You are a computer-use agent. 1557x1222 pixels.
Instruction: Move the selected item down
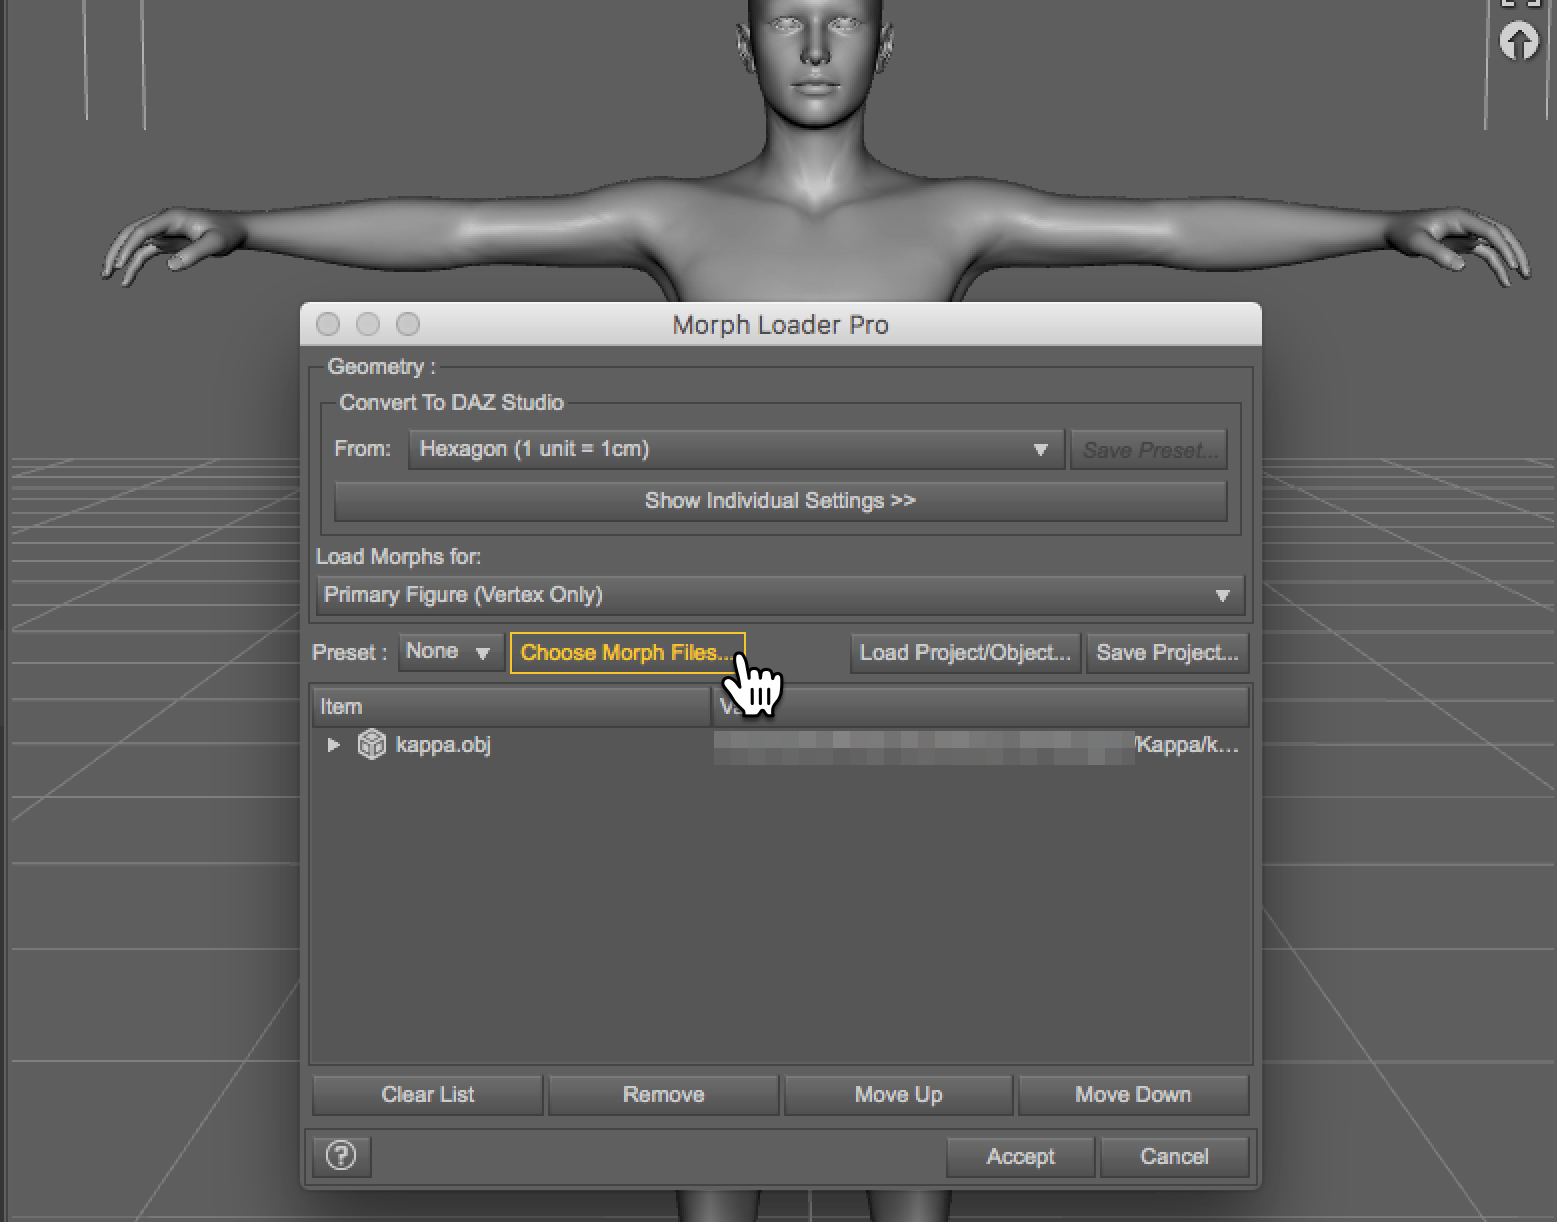(x=1132, y=1095)
